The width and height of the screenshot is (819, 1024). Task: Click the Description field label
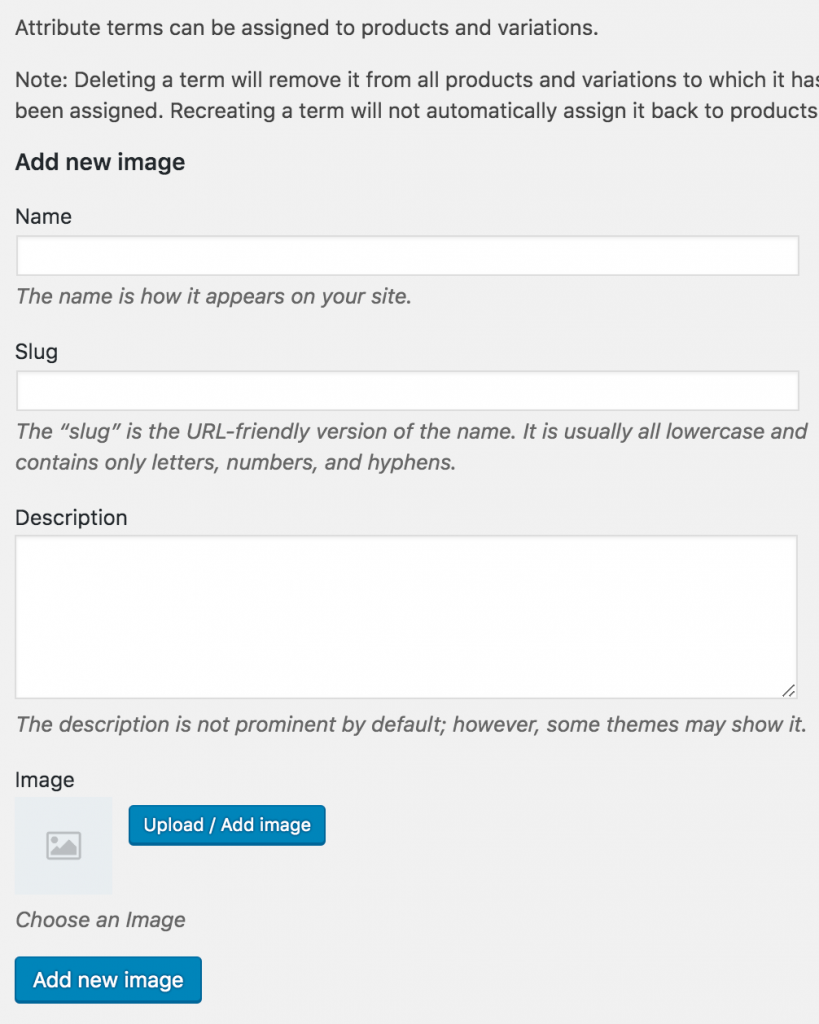point(71,518)
